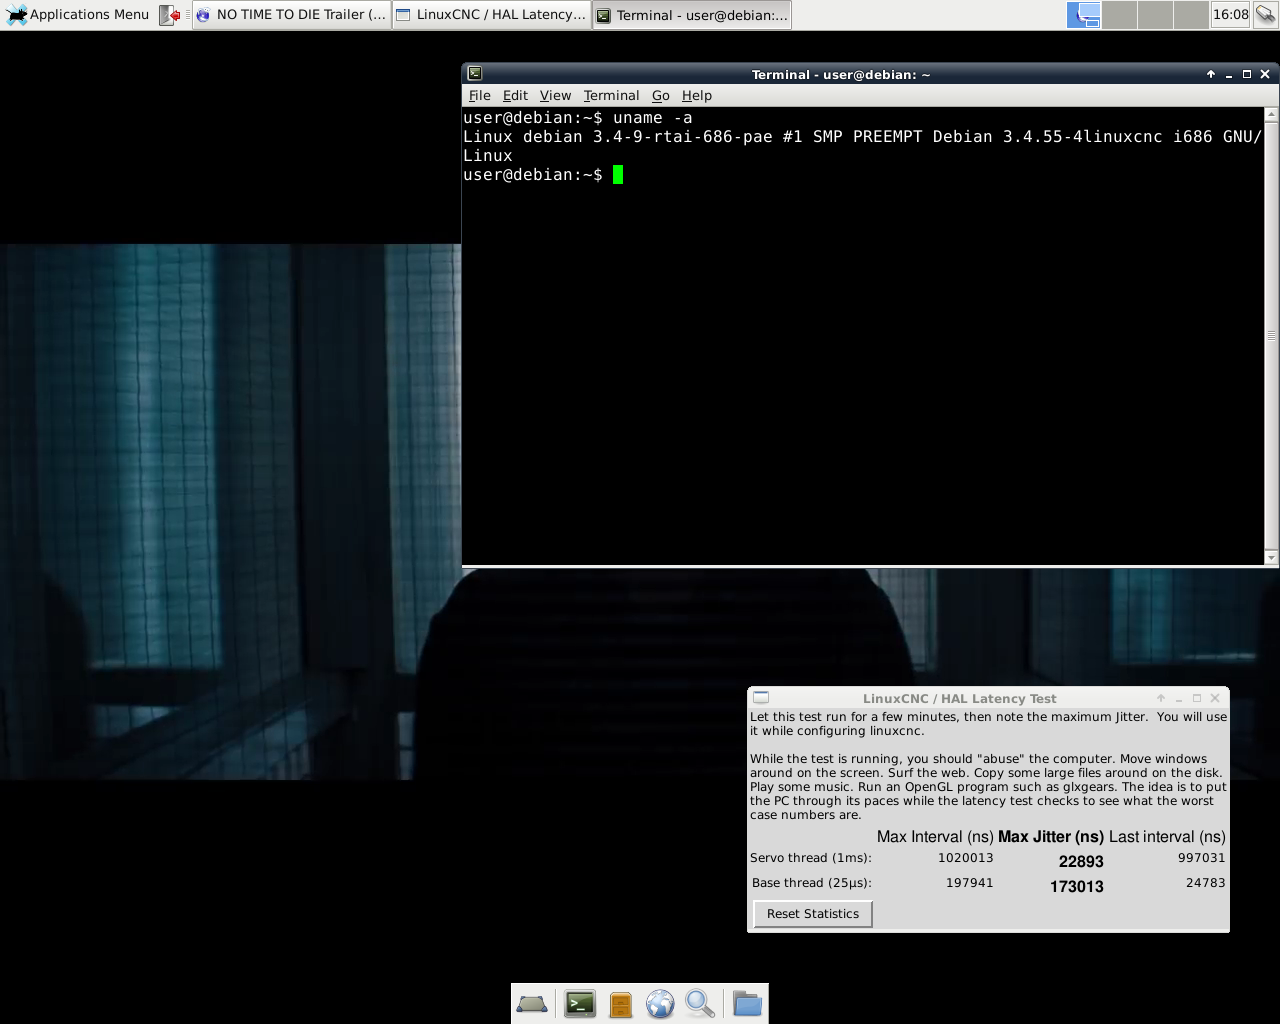Screen dimensions: 1280x1024
Task: Shade the HAL Latency Test window
Action: (x=1161, y=698)
